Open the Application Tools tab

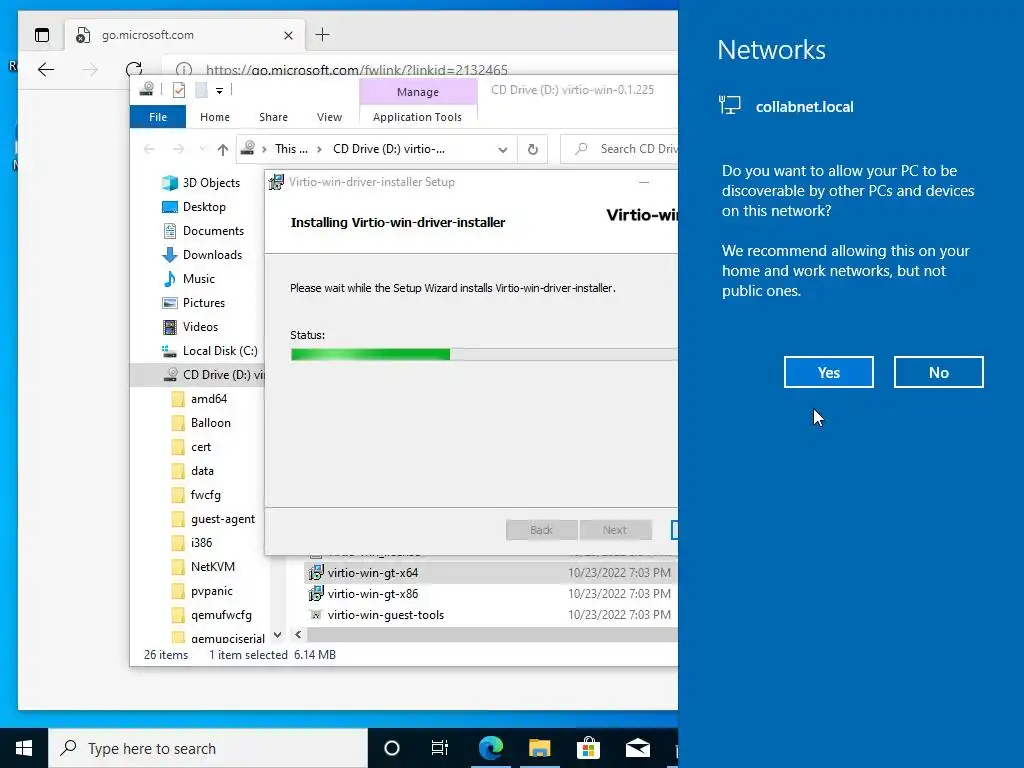pyautogui.click(x=417, y=117)
